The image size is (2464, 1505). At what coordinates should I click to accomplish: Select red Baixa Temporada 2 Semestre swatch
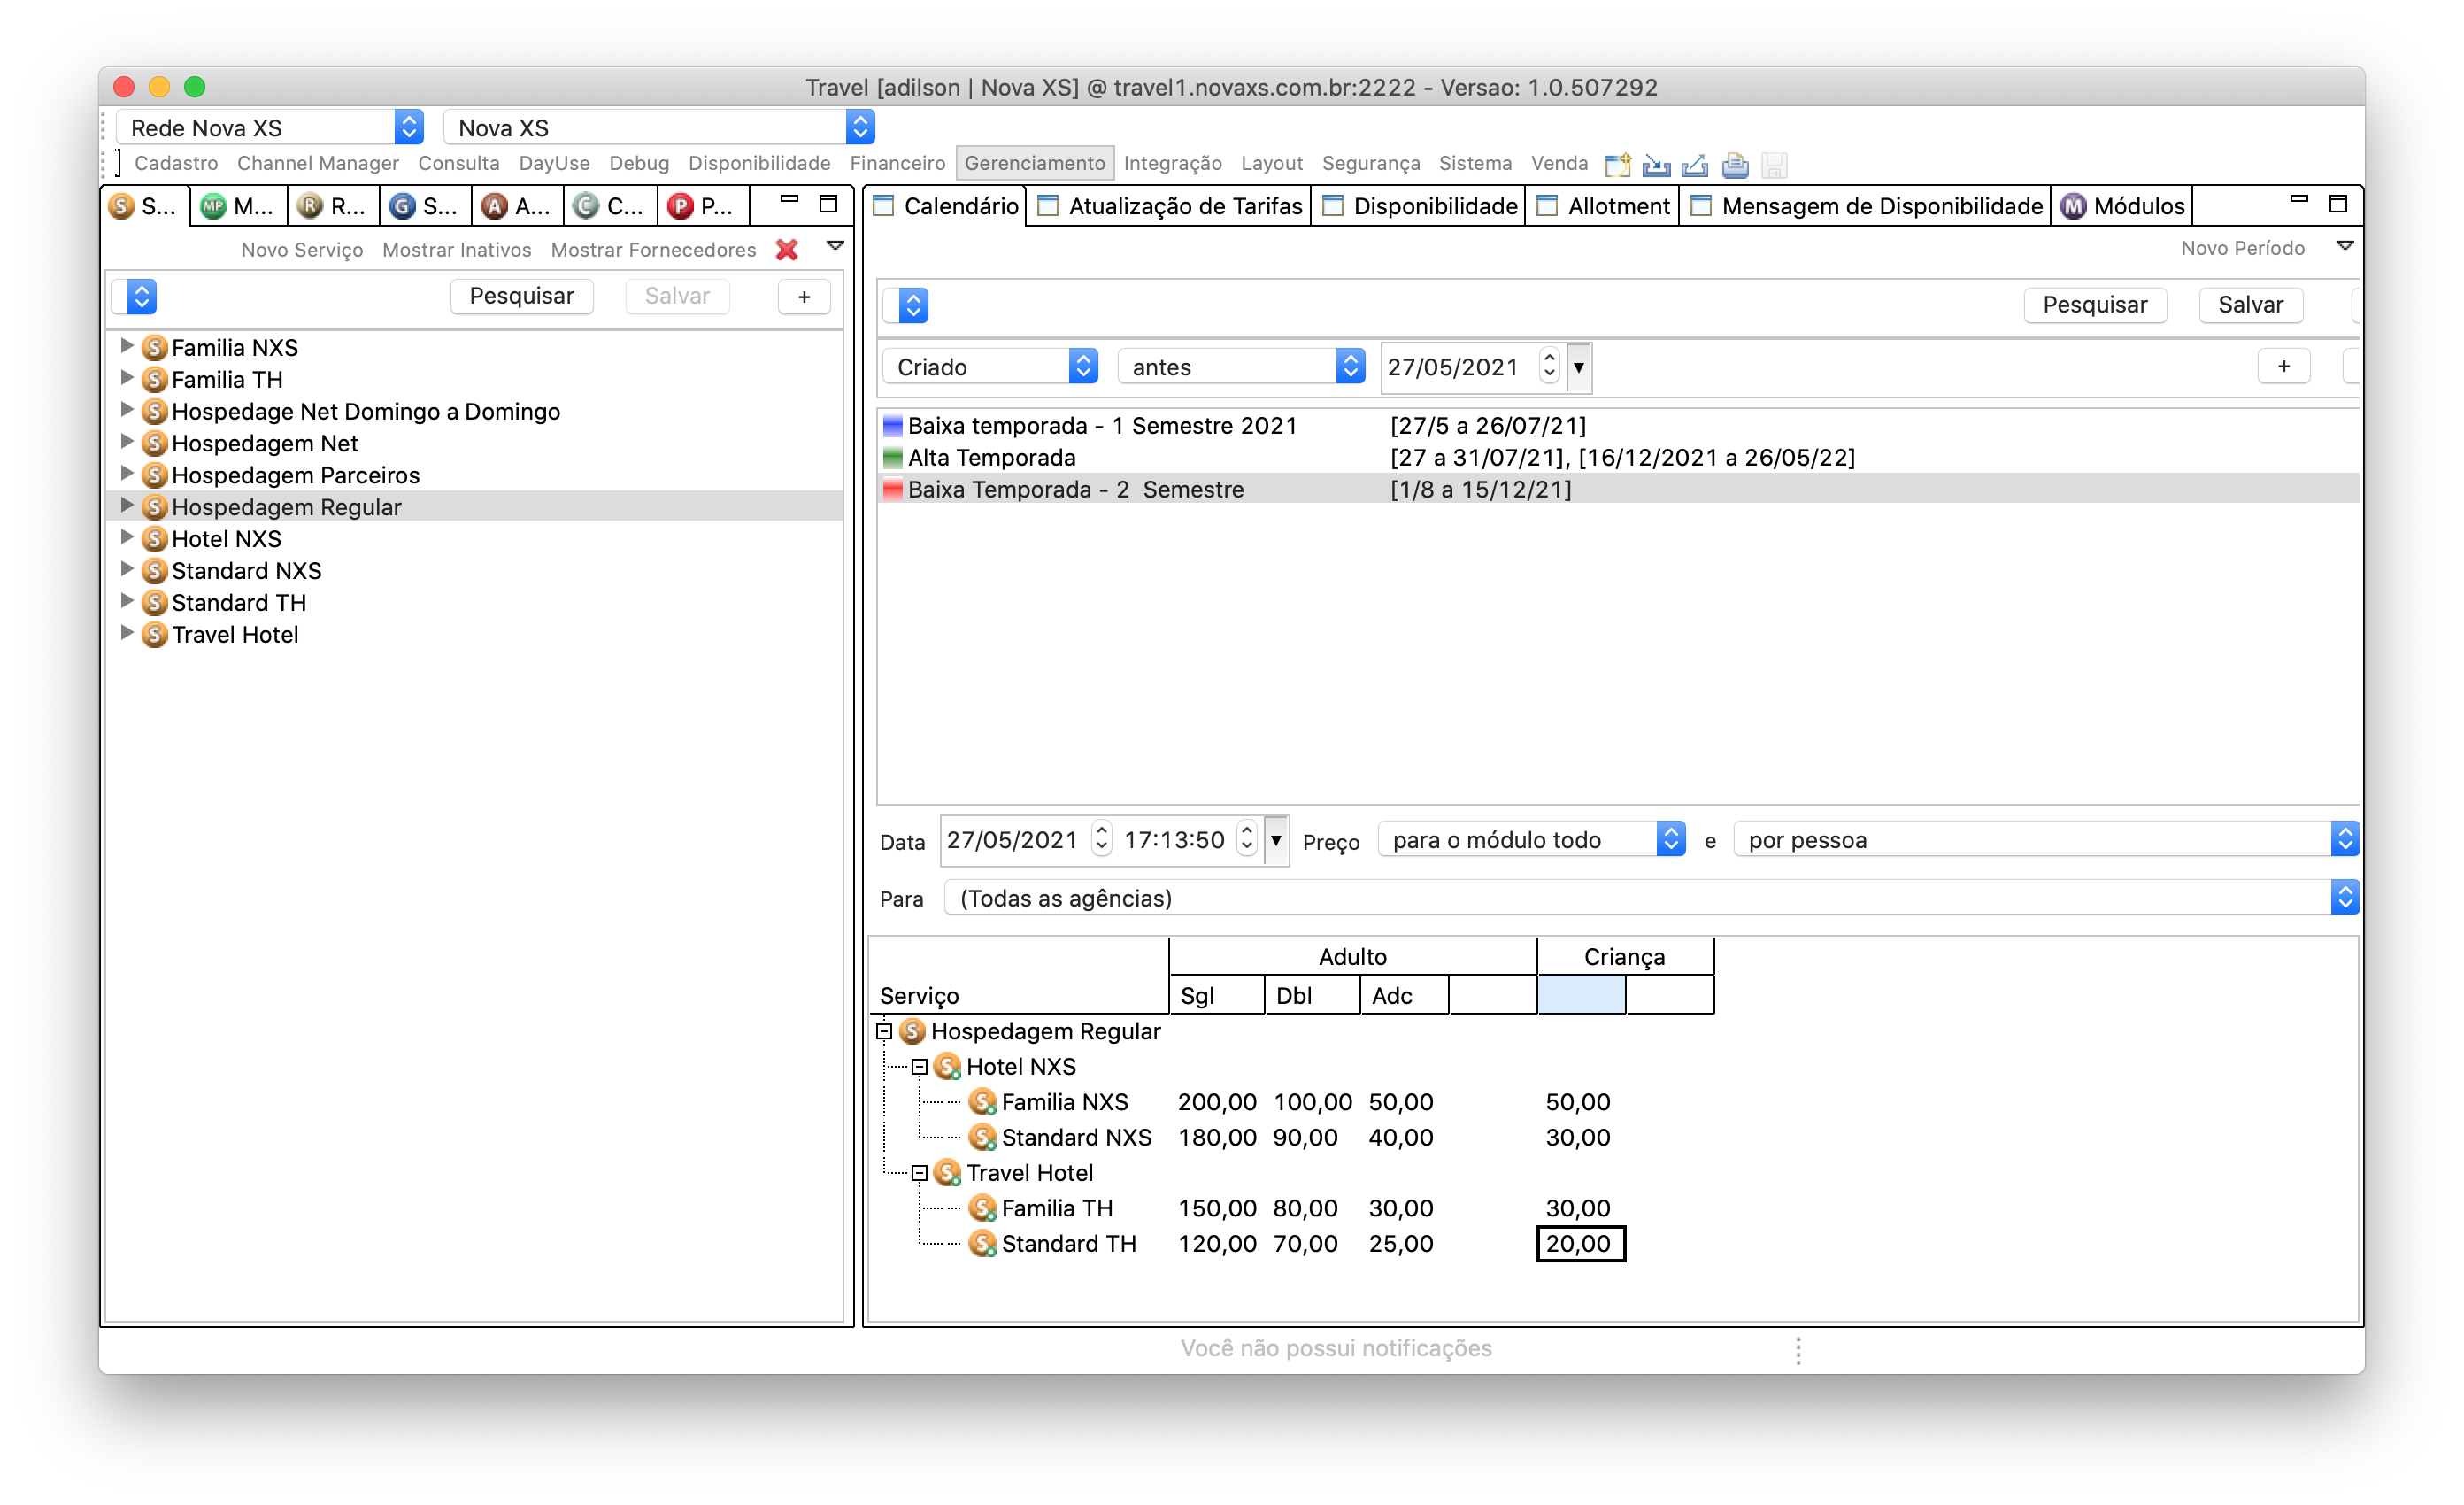pyautogui.click(x=893, y=489)
